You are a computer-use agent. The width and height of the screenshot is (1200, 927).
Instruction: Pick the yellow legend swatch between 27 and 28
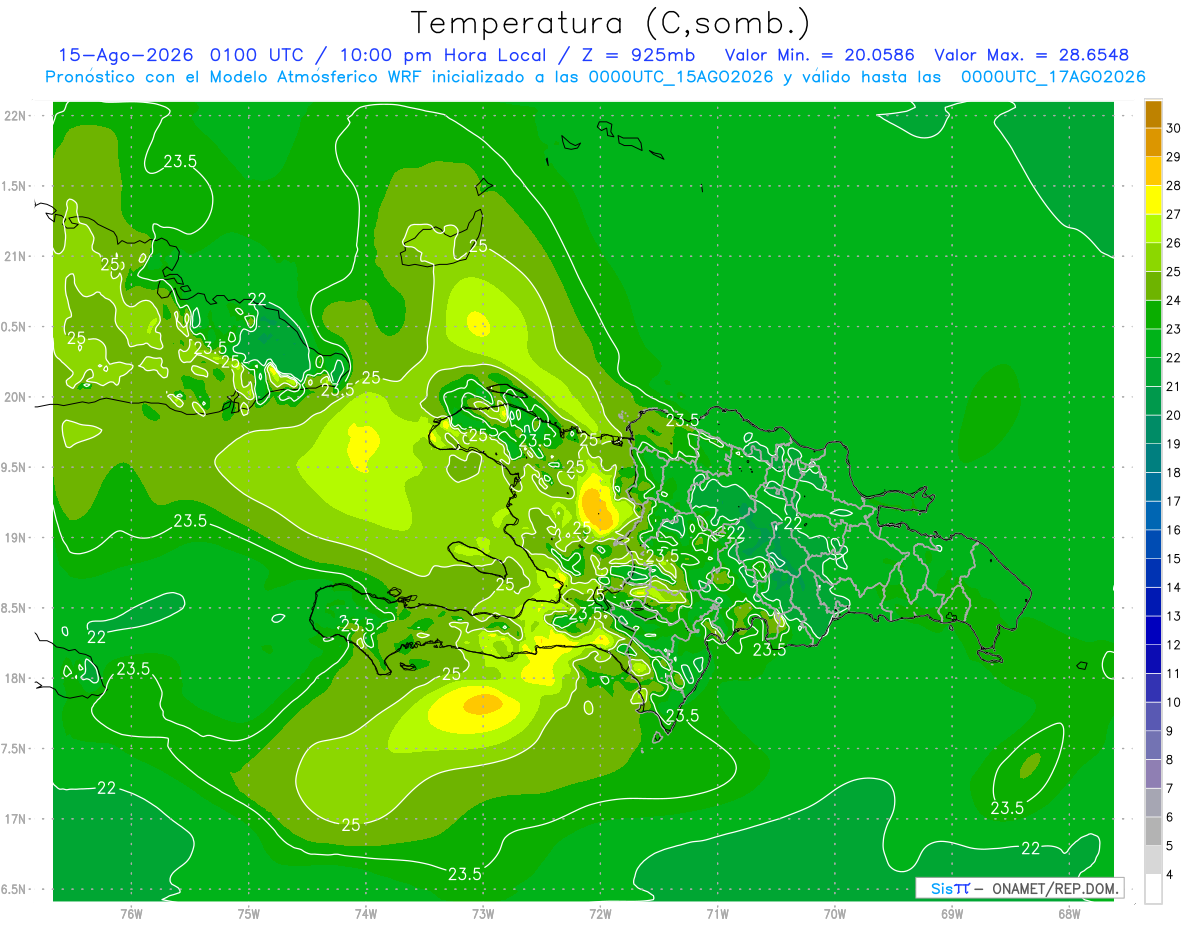pos(1153,200)
